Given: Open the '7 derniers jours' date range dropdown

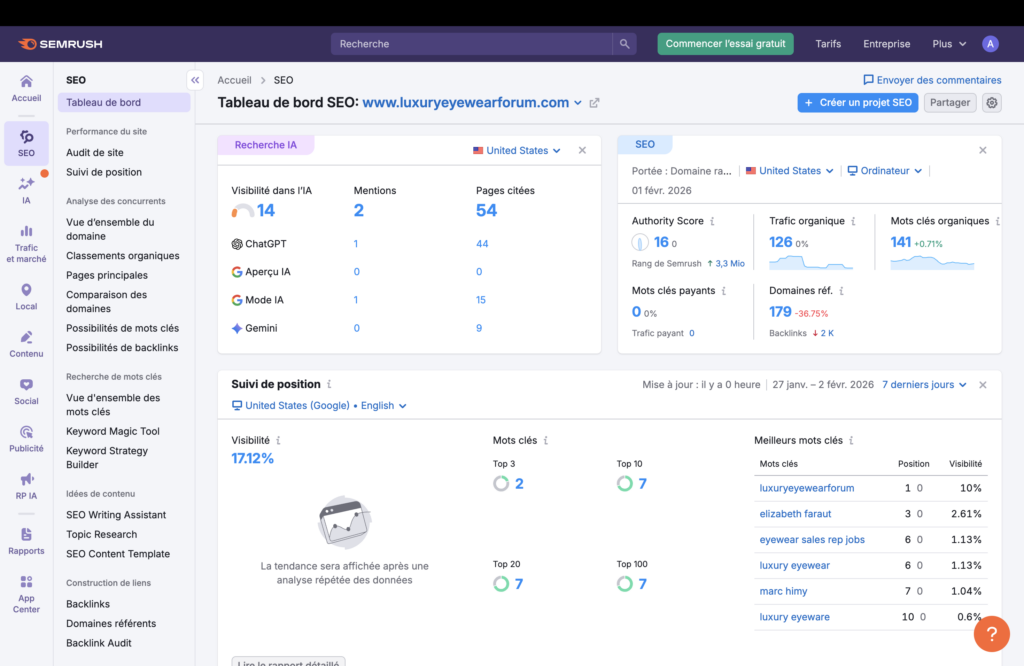Looking at the screenshot, I should [921, 383].
